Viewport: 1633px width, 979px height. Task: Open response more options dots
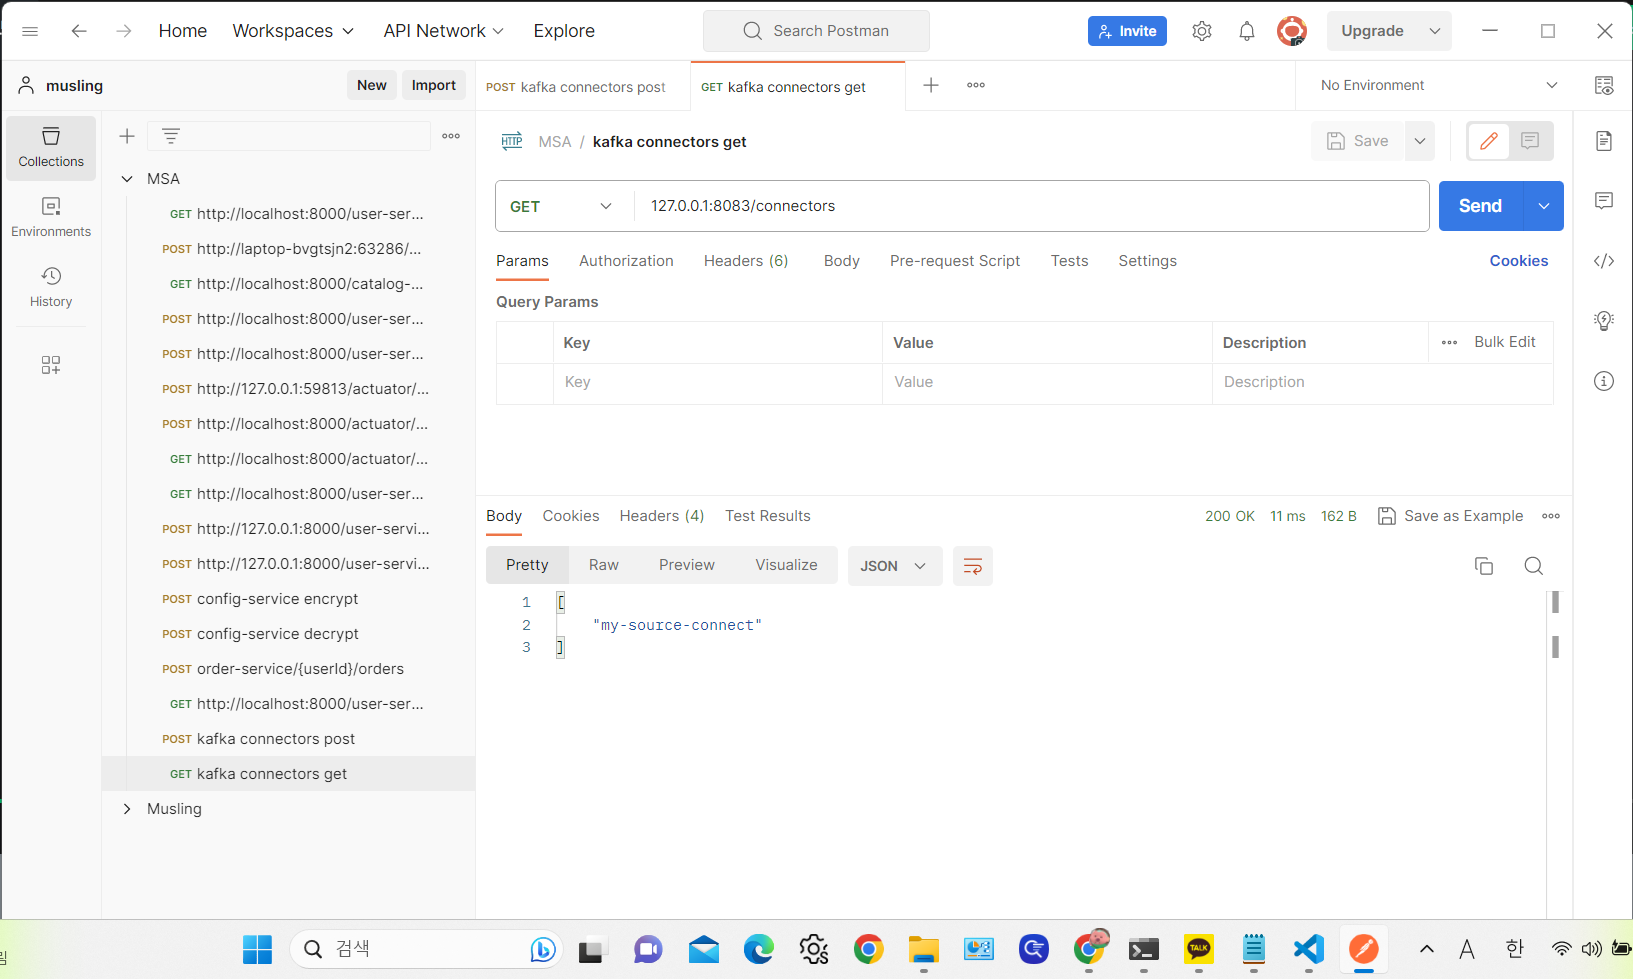click(1551, 516)
